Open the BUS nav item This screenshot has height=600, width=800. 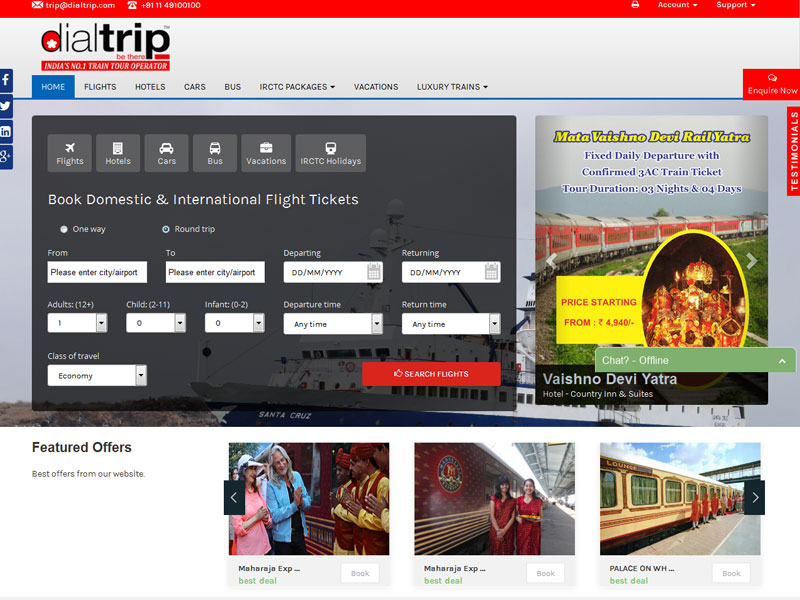pos(233,87)
